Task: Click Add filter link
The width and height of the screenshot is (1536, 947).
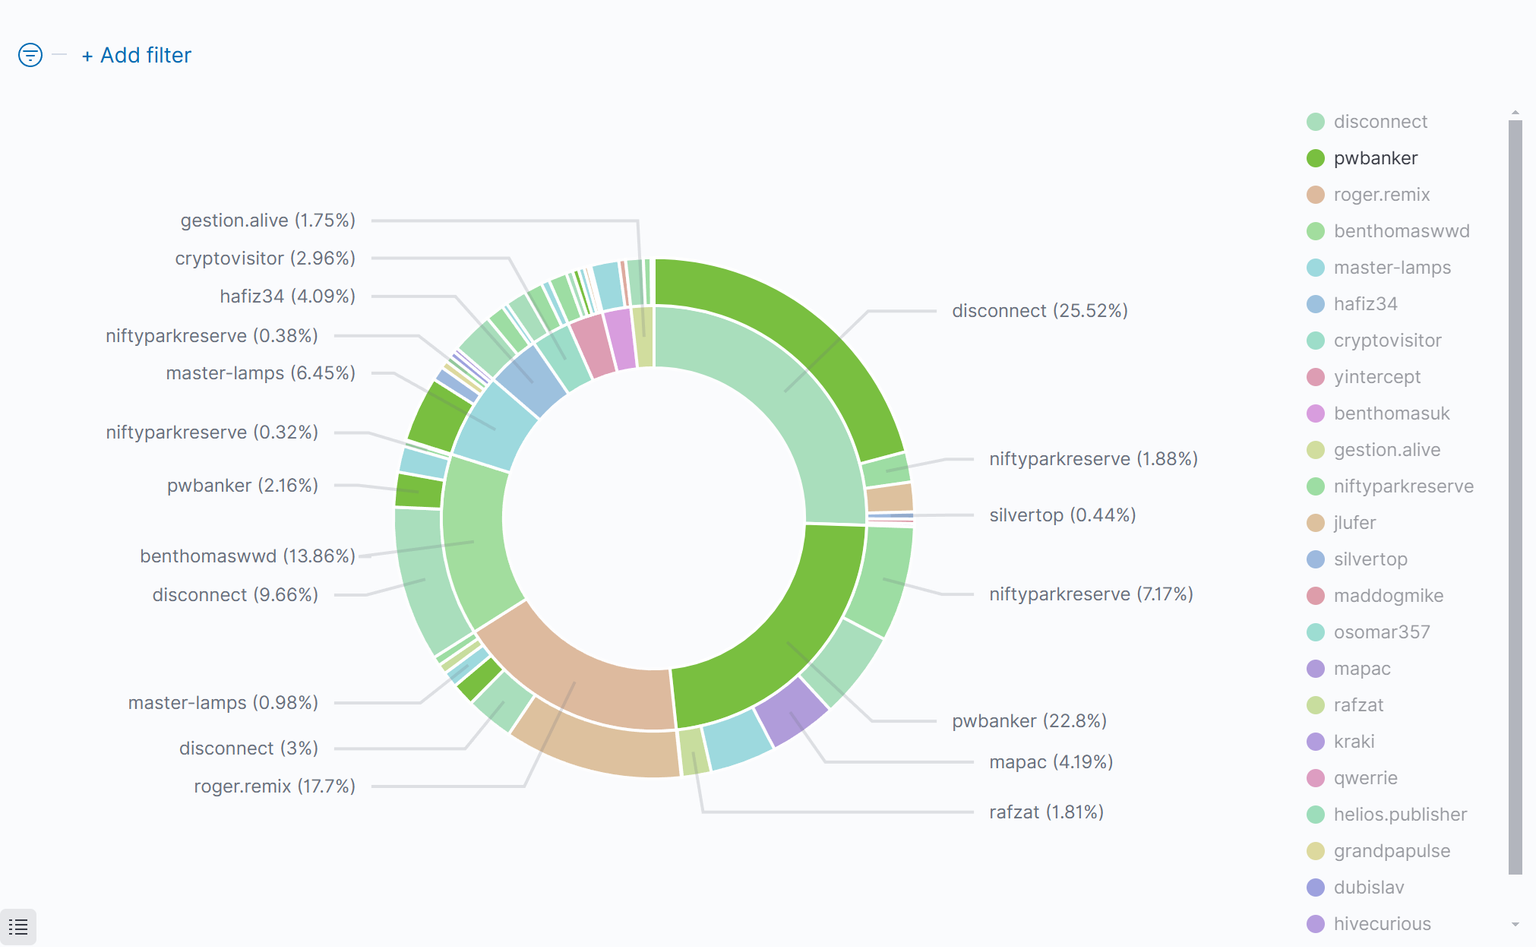Action: tap(136, 55)
